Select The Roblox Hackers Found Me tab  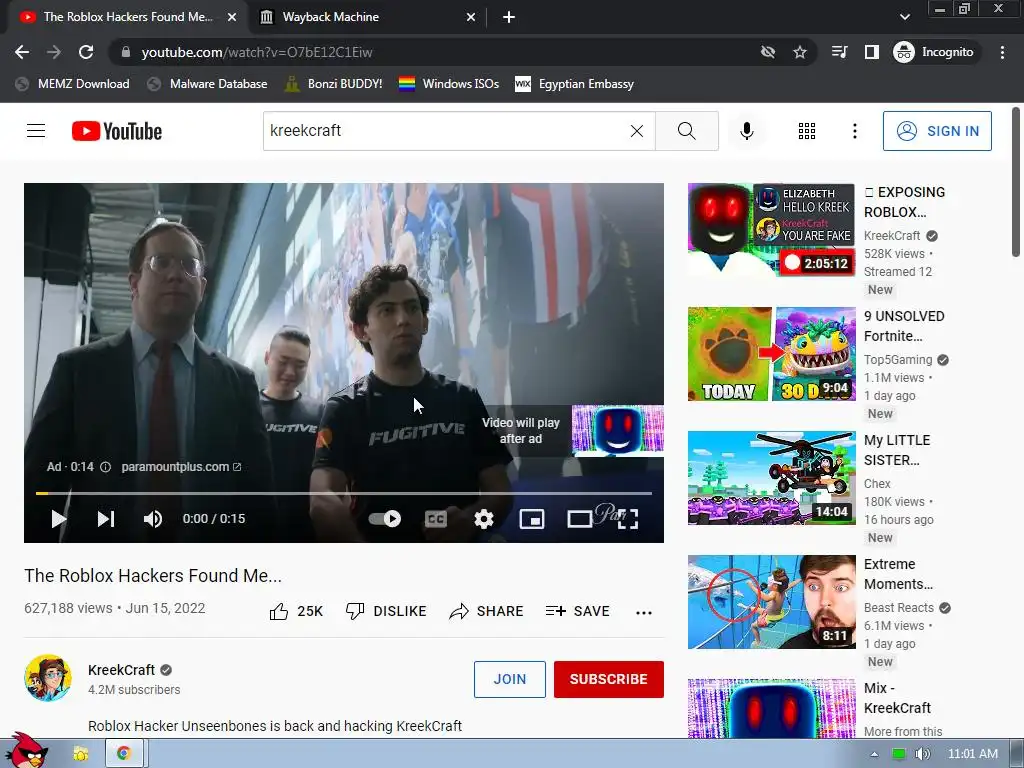(127, 17)
